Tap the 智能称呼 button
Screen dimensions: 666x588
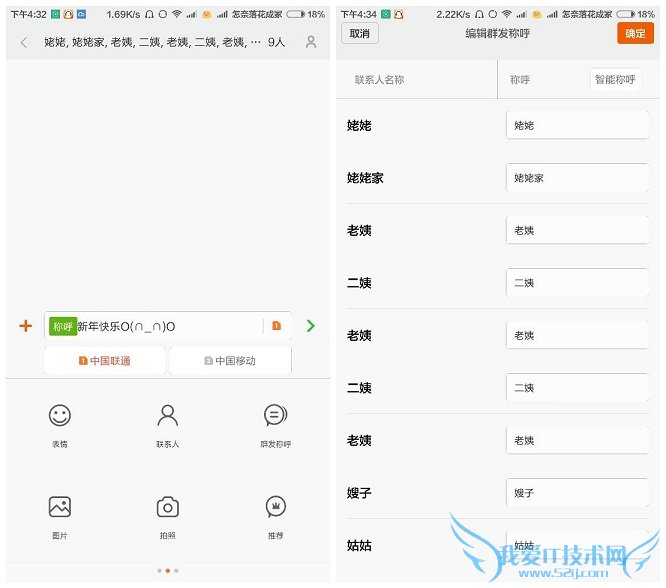[615, 79]
